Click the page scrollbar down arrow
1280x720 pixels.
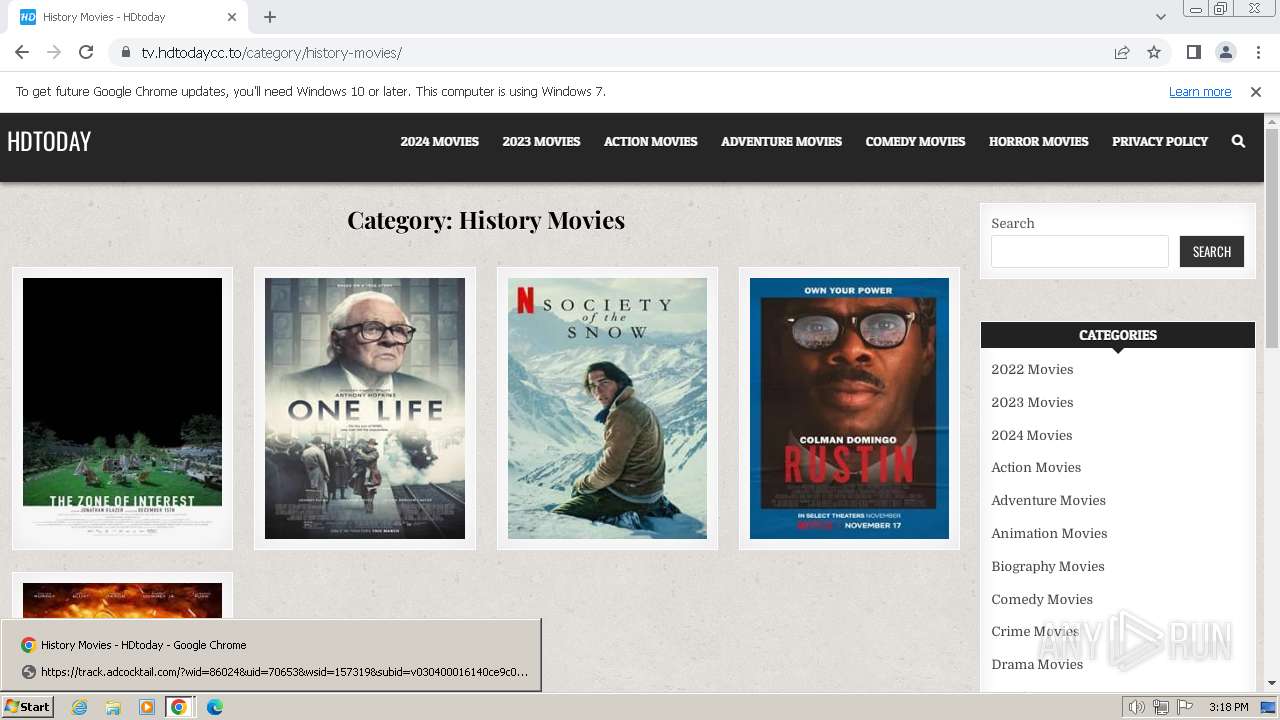1272,683
